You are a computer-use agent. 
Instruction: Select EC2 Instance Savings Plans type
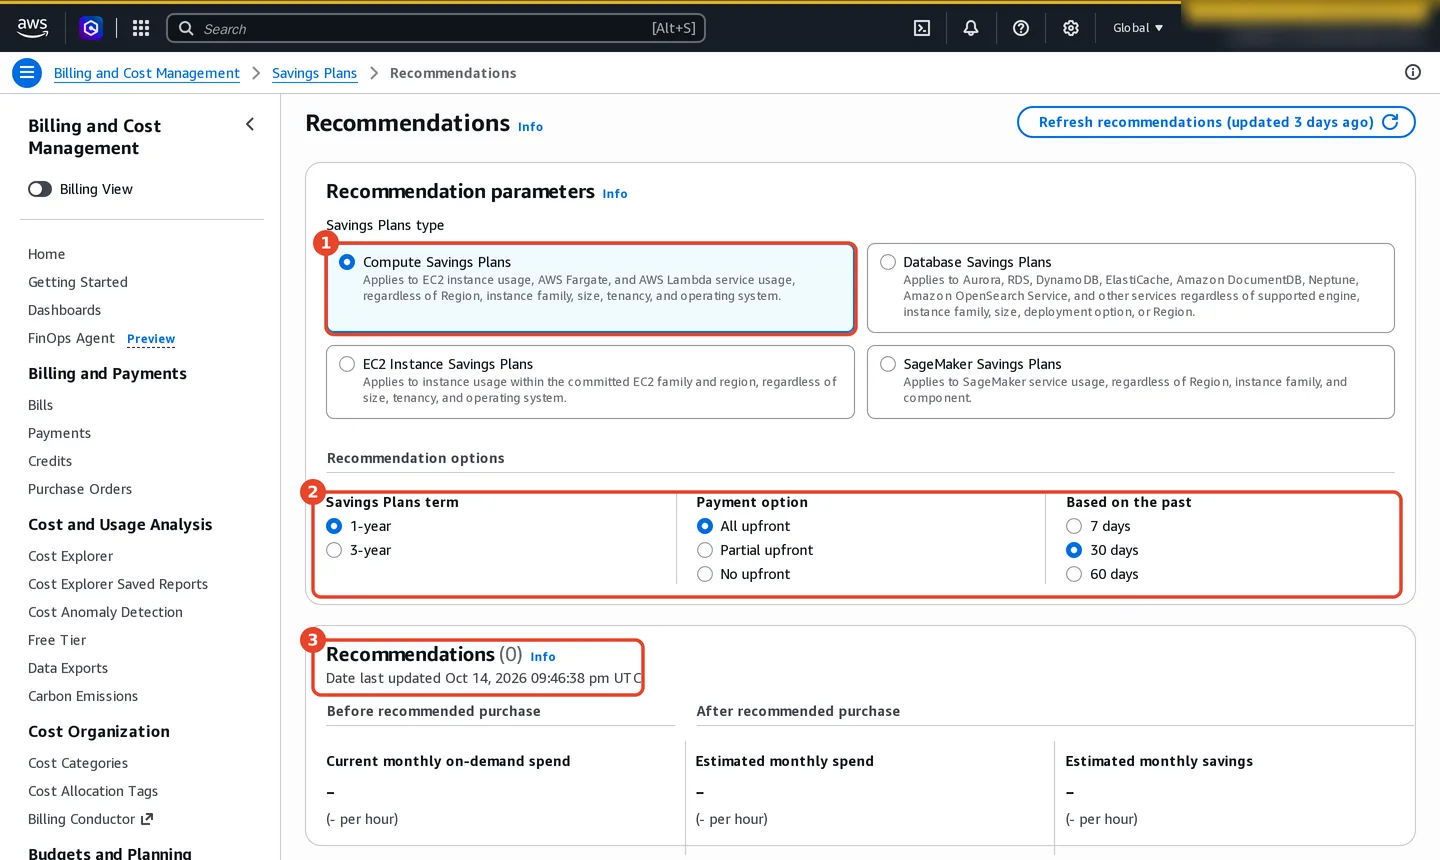(347, 364)
